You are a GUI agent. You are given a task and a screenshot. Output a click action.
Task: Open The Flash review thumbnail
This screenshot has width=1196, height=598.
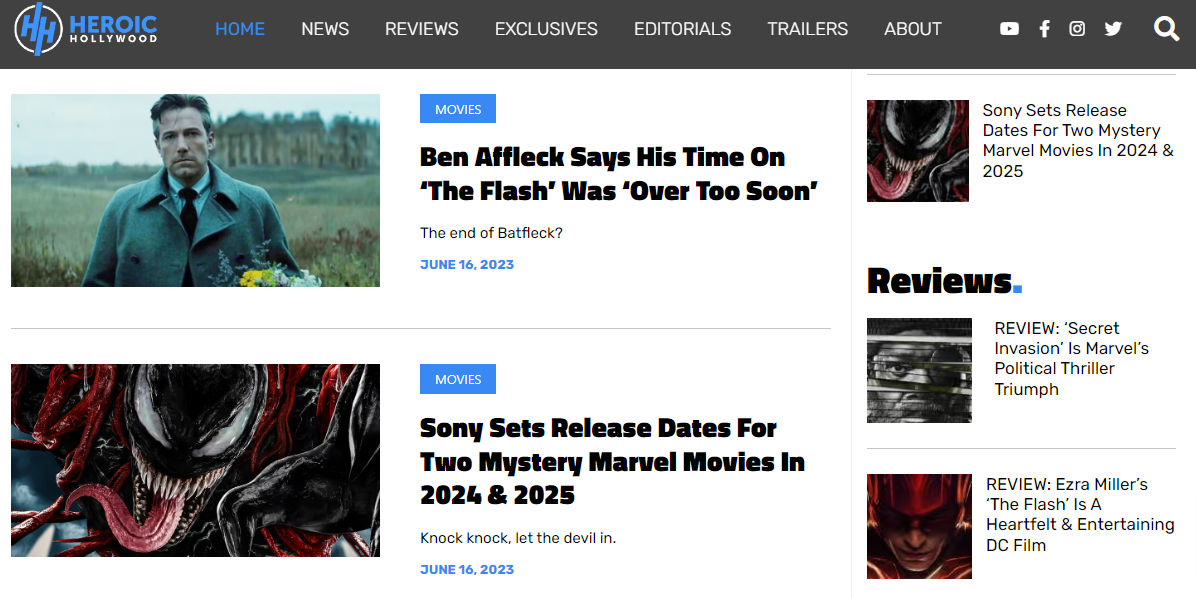[919, 526]
